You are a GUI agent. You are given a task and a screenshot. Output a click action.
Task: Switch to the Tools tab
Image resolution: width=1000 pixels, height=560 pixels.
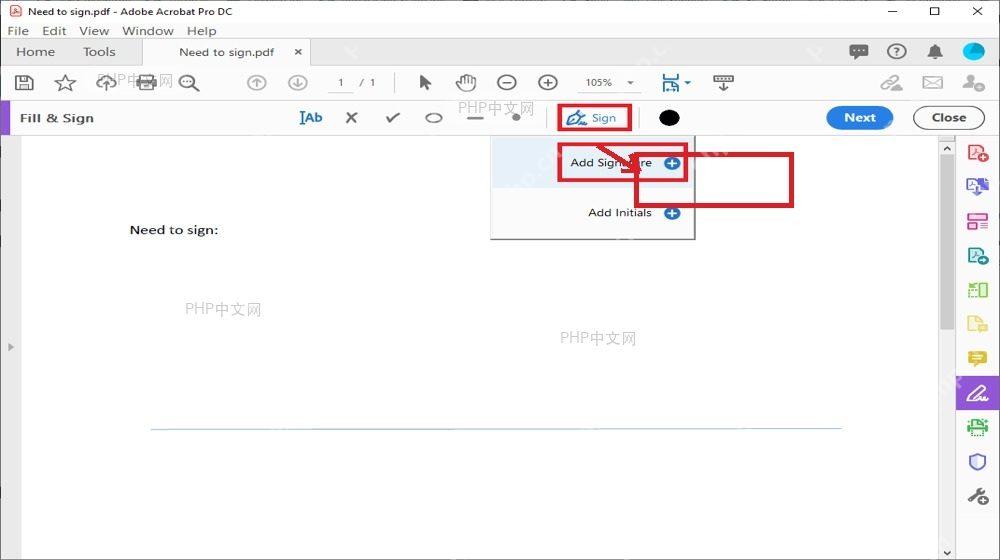[99, 52]
